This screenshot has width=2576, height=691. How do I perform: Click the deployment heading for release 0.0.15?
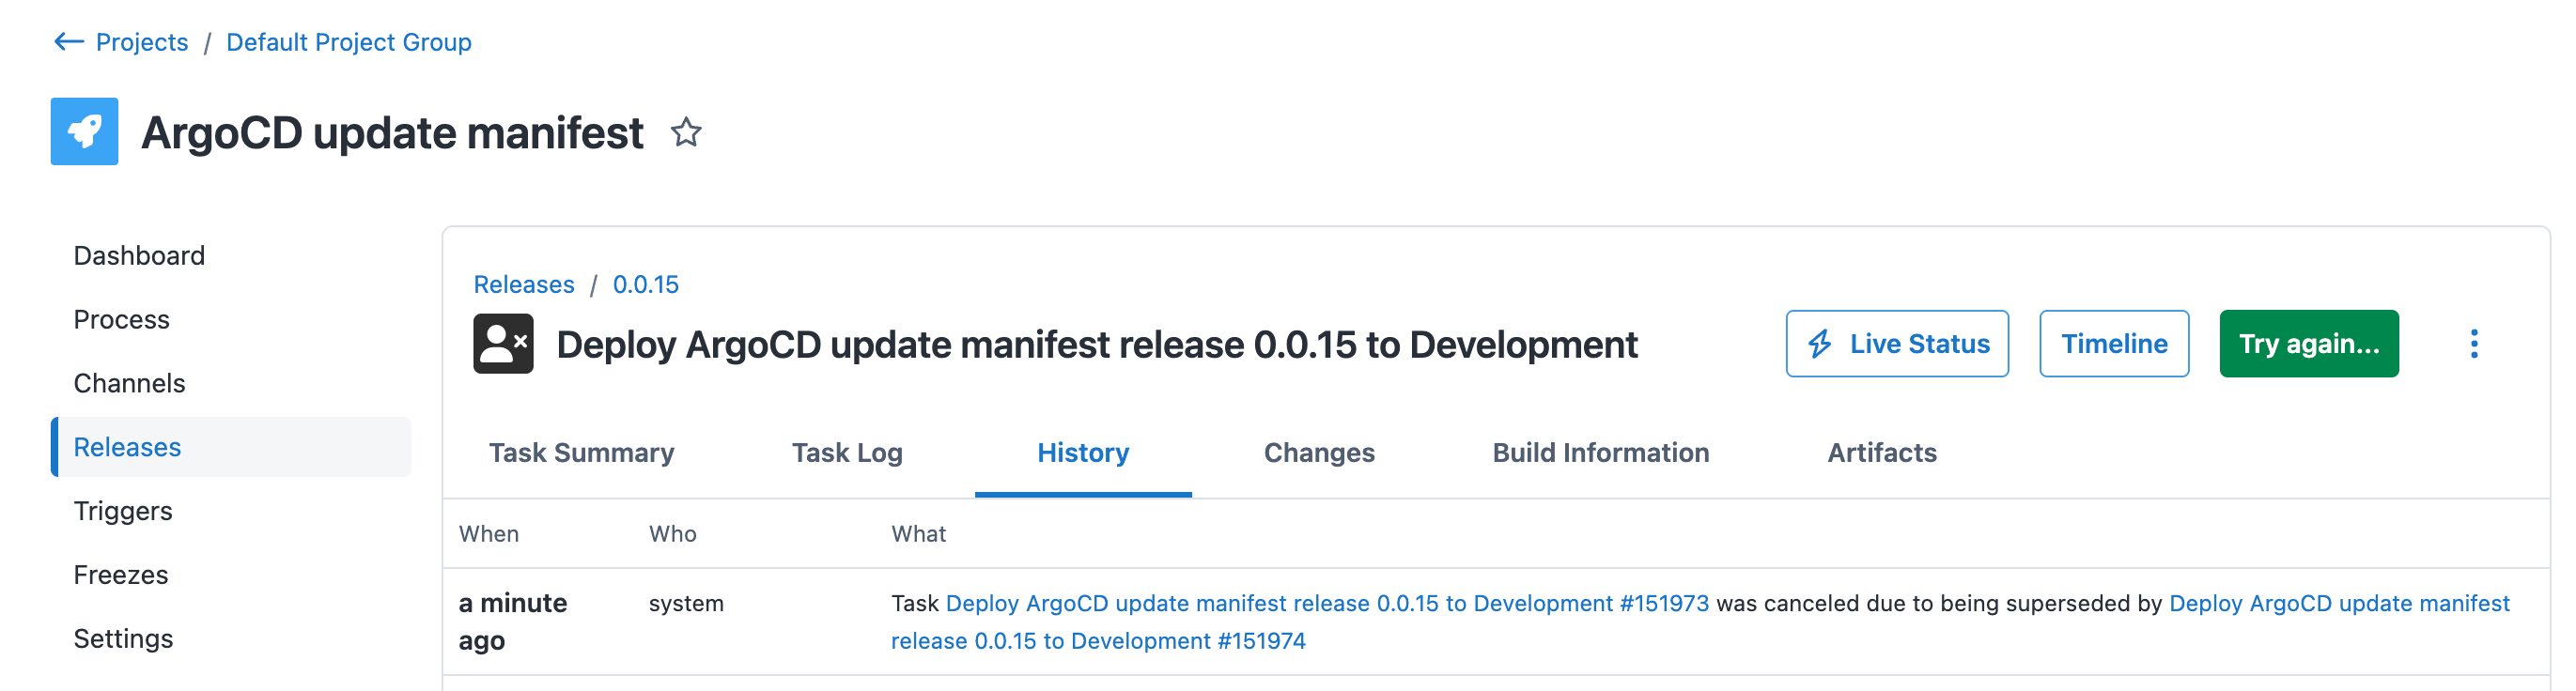[x=1097, y=345]
